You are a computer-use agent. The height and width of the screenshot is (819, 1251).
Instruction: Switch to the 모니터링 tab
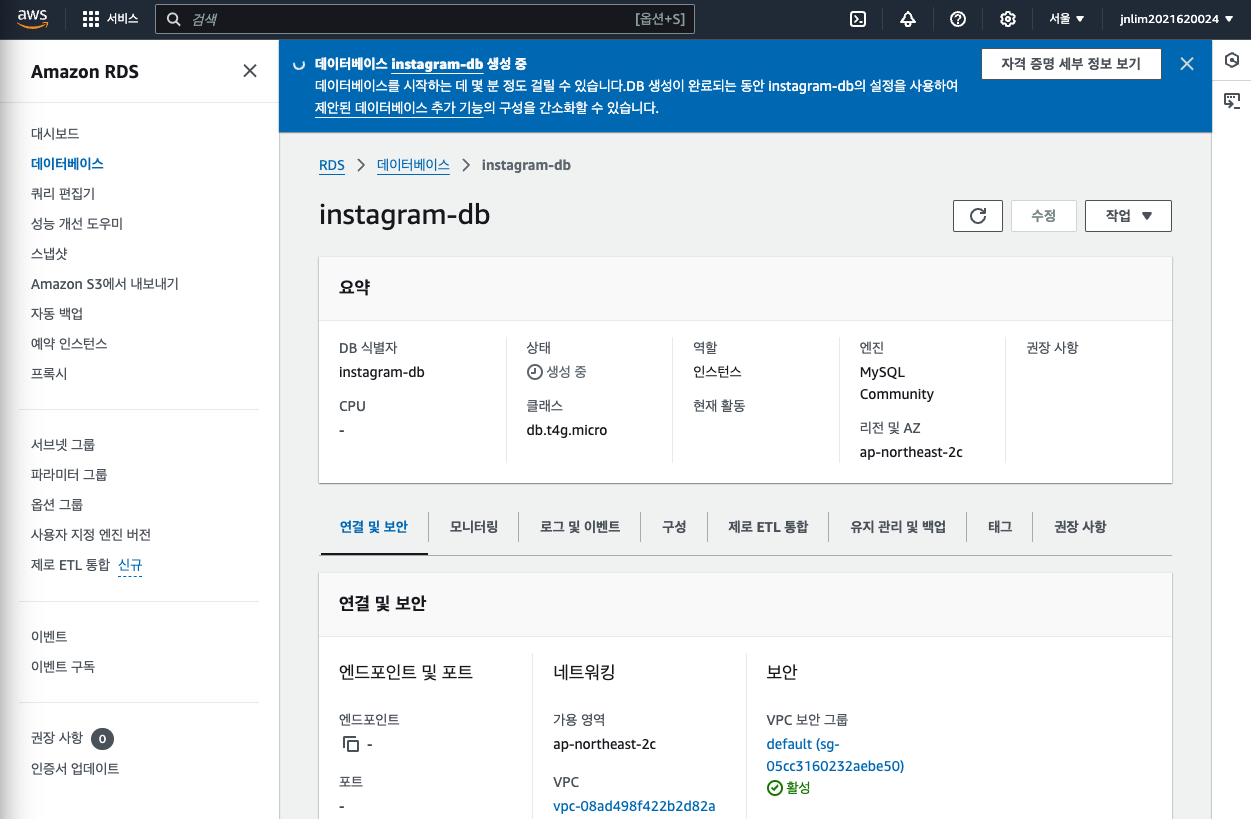pyautogui.click(x=474, y=526)
